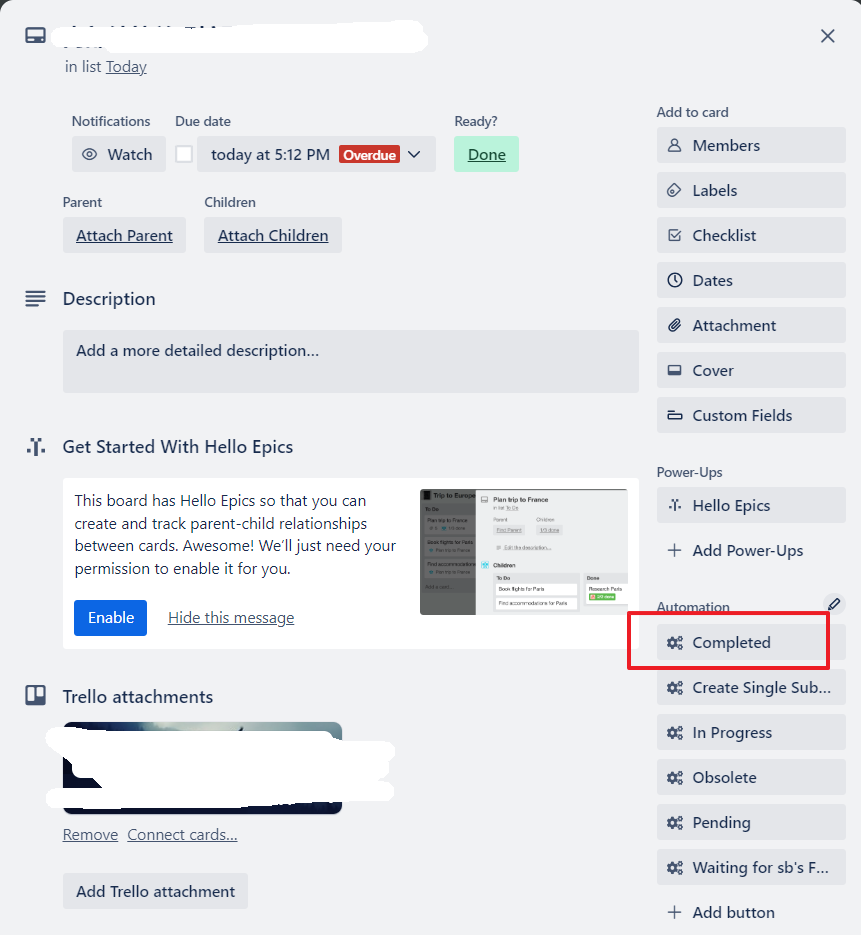Click the Cover icon
Screen dimensions: 861x935
click(674, 370)
